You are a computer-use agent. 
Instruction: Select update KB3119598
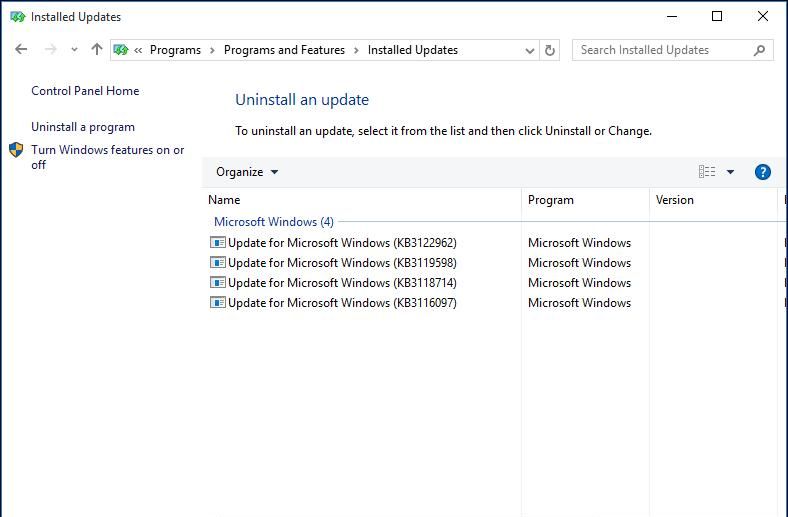(342, 263)
